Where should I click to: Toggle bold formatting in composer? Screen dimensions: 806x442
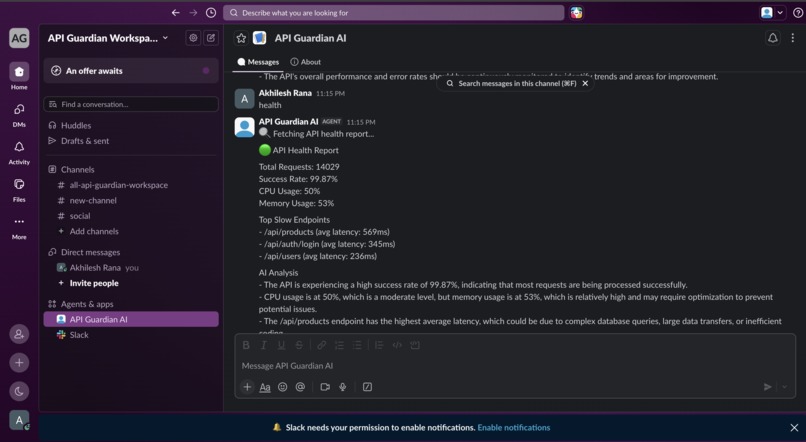246,345
